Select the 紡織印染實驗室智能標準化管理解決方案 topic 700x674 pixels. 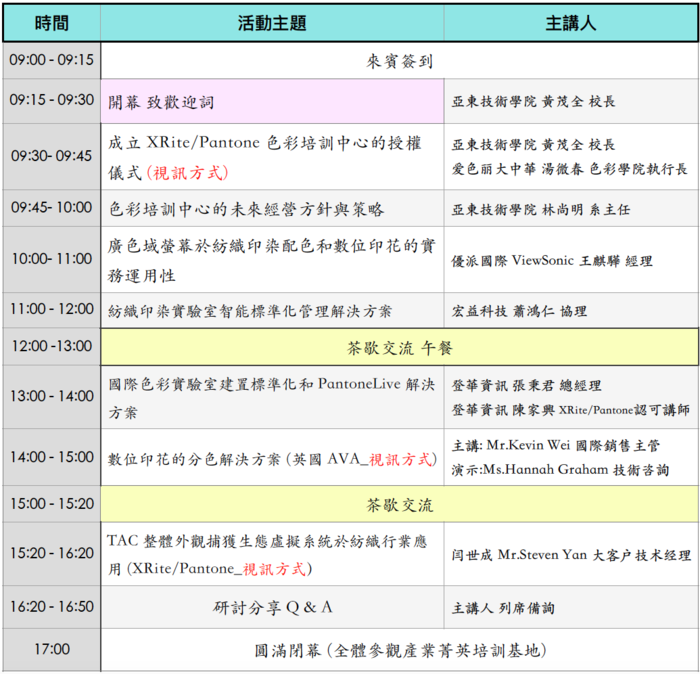click(x=250, y=311)
